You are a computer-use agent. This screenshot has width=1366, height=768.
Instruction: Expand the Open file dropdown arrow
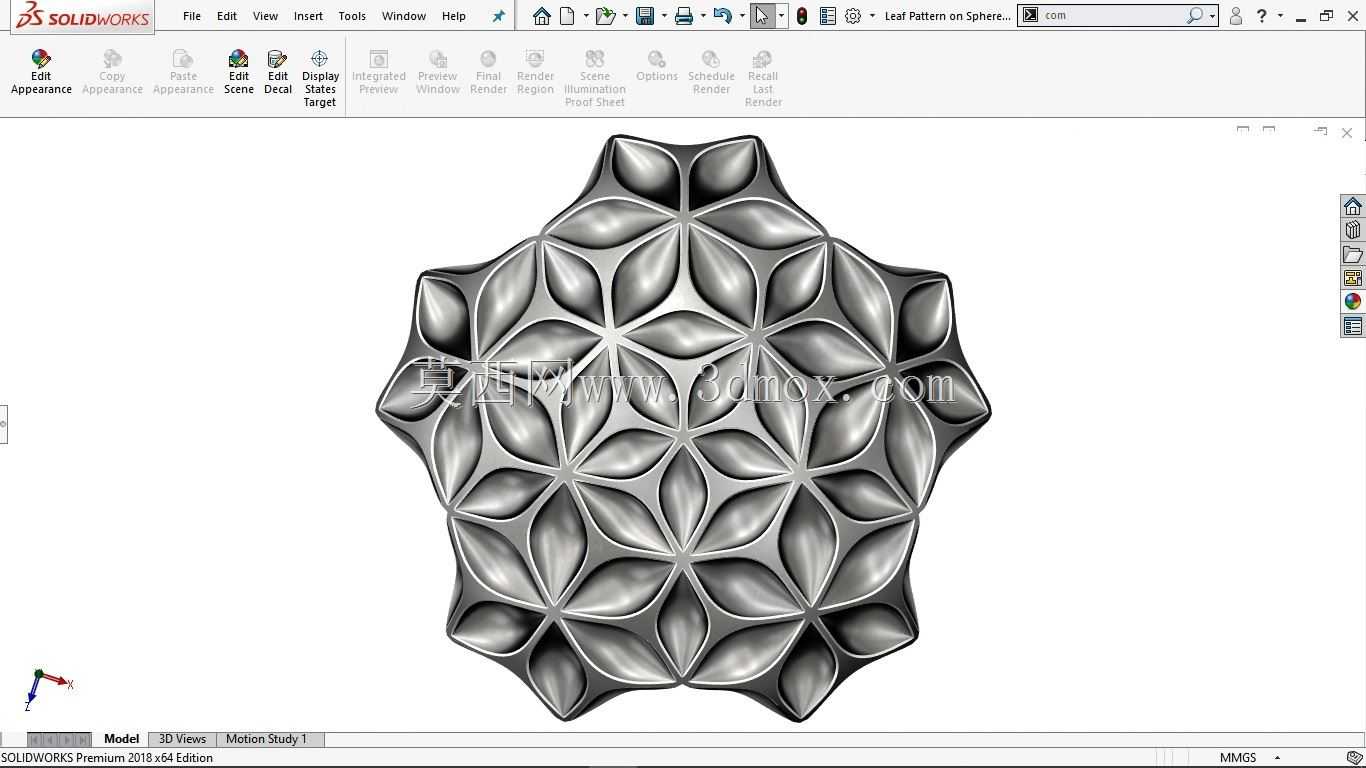(x=625, y=16)
